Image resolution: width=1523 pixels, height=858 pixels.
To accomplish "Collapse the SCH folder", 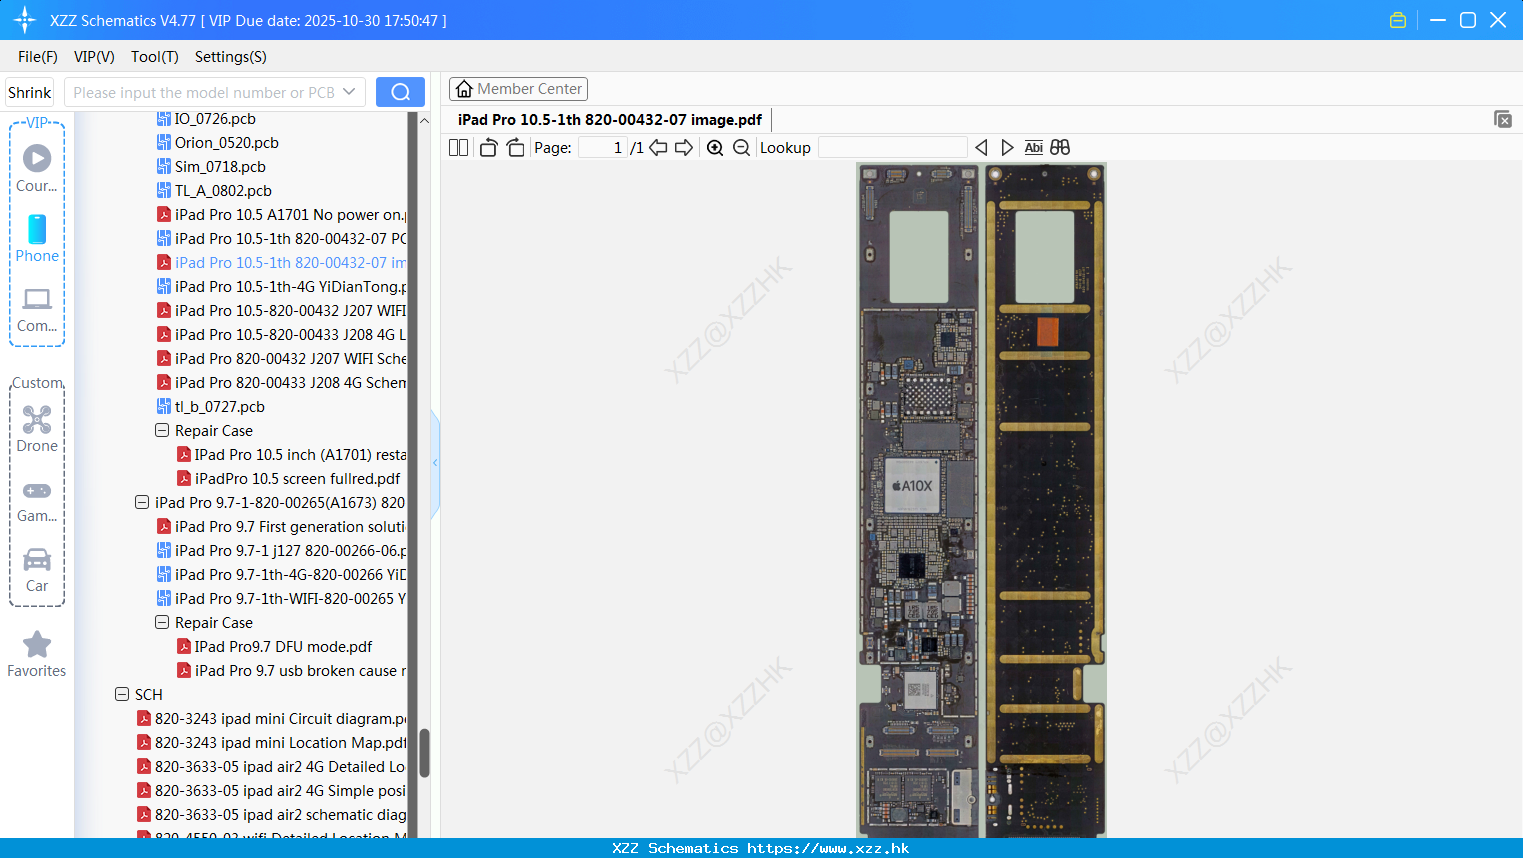I will 122,694.
